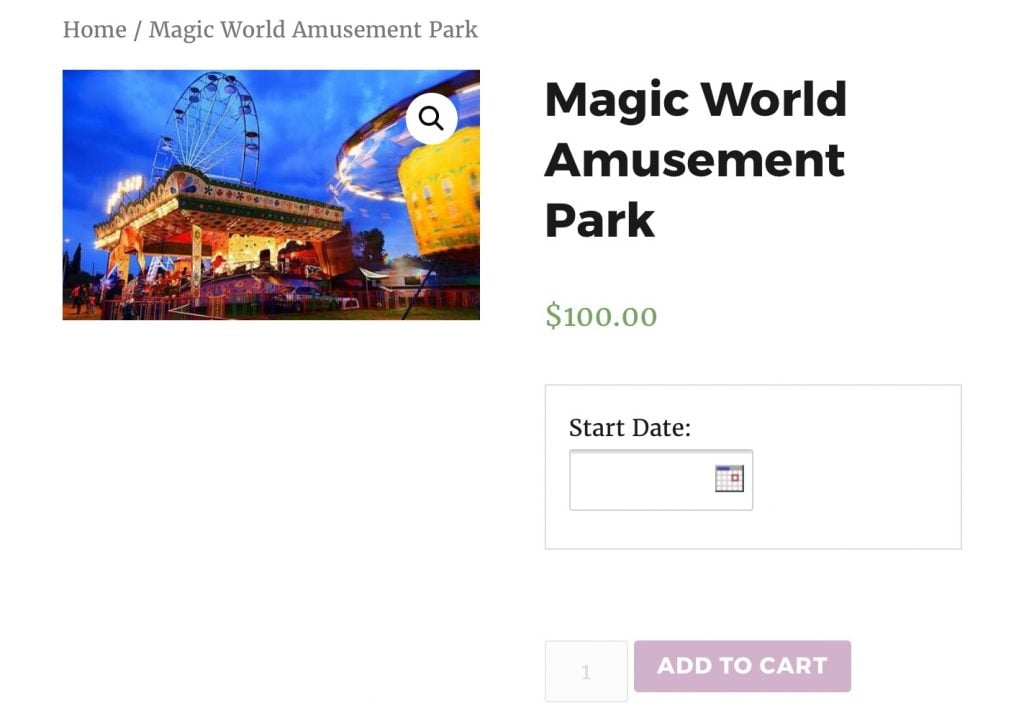Click the quantity box showing 1

[586, 671]
